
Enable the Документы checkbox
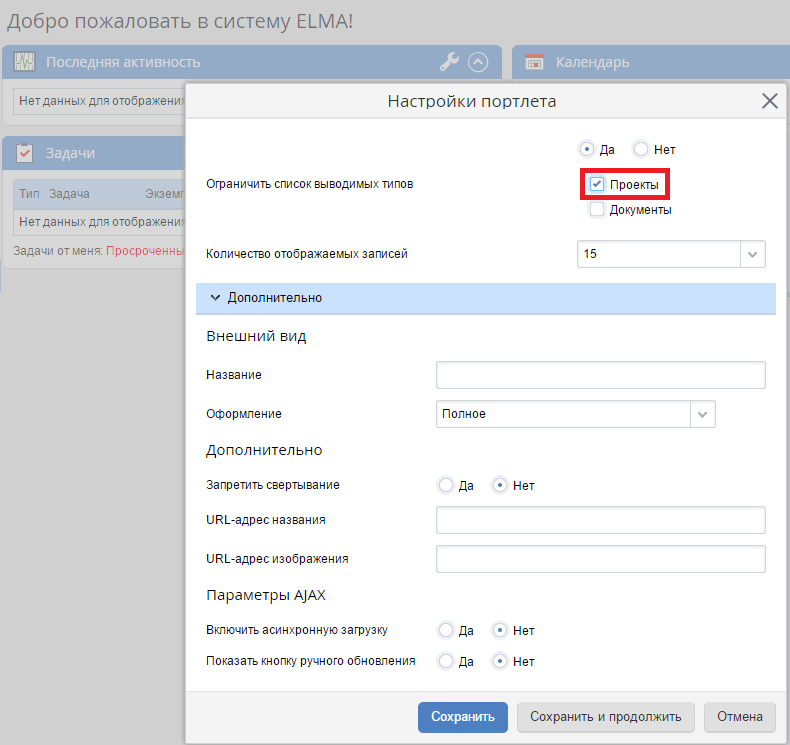pos(597,210)
